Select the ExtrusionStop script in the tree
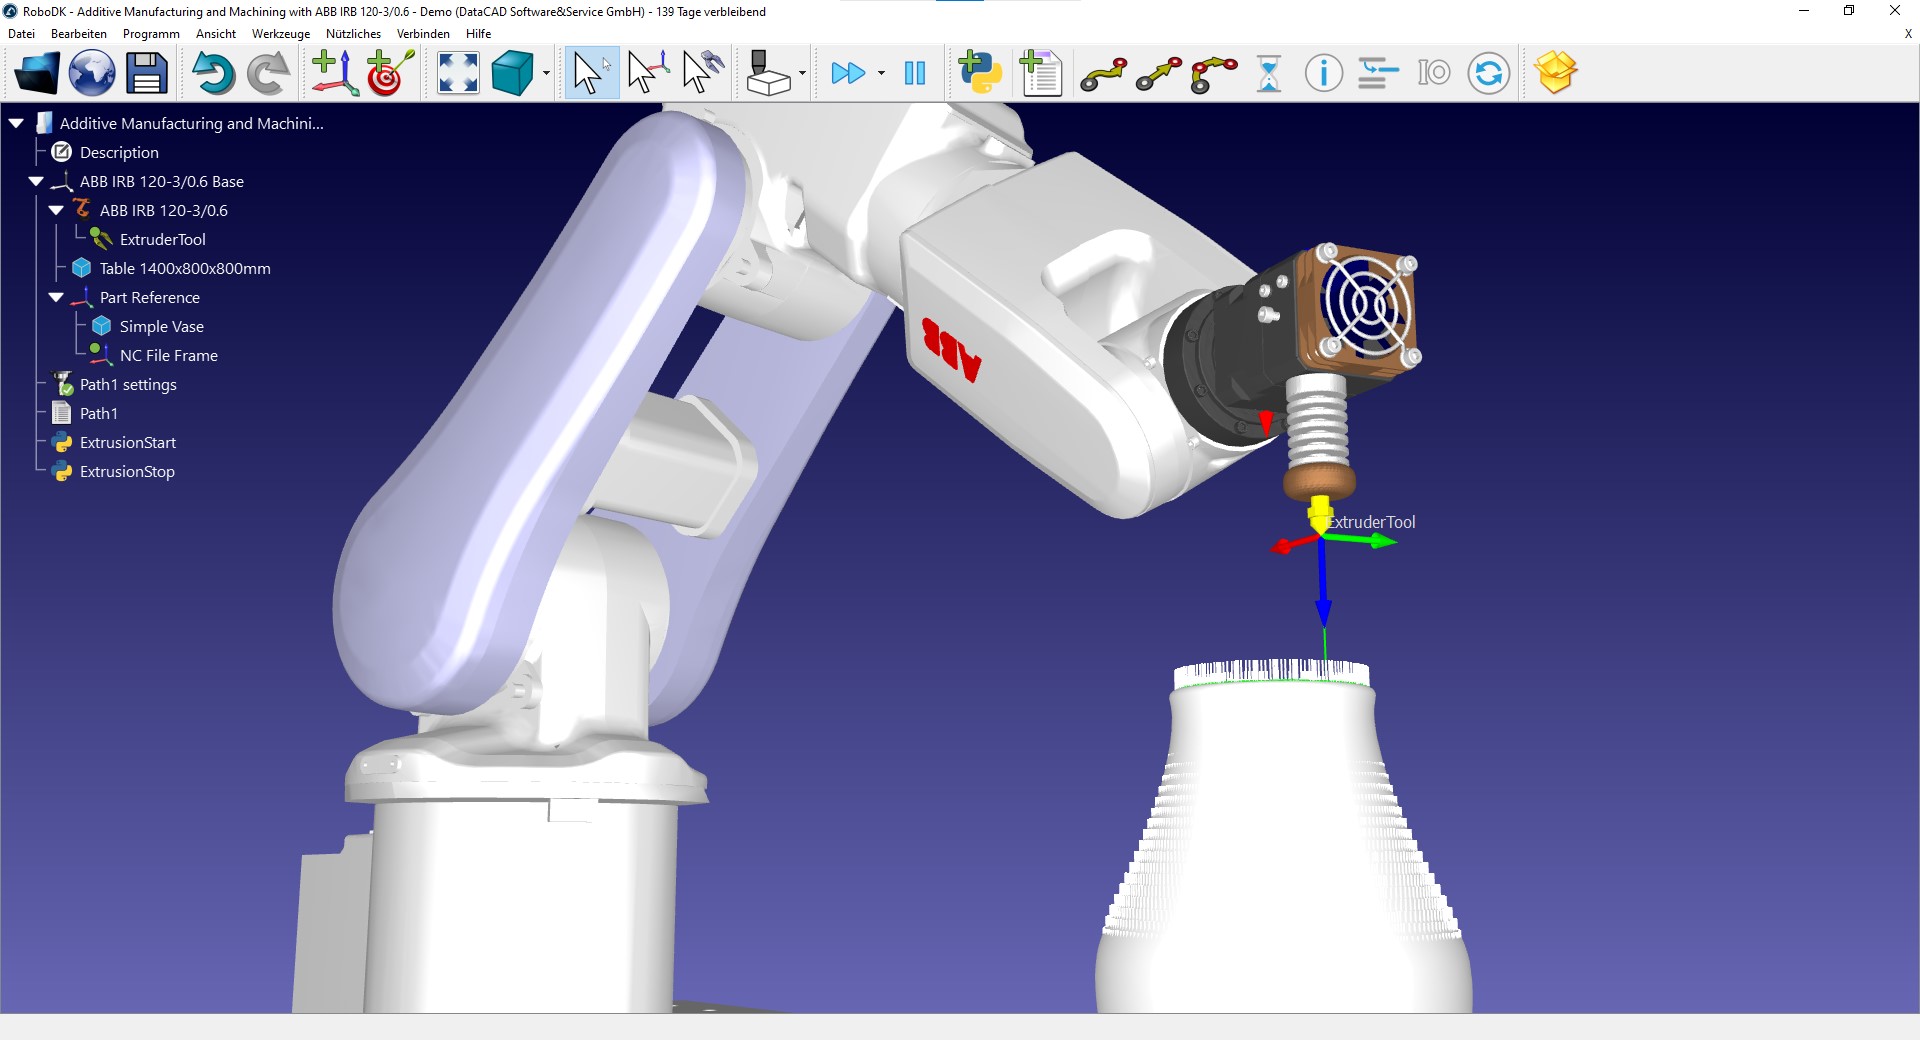The width and height of the screenshot is (1920, 1040). coord(127,471)
